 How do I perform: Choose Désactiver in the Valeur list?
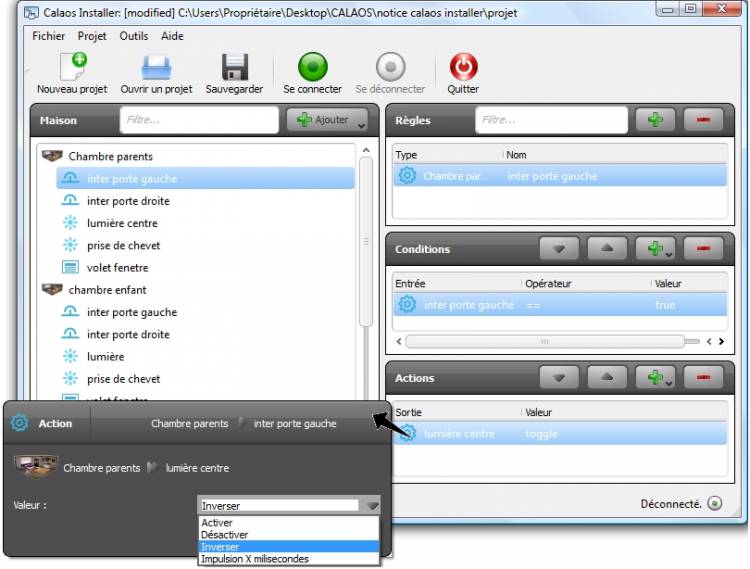coord(289,535)
